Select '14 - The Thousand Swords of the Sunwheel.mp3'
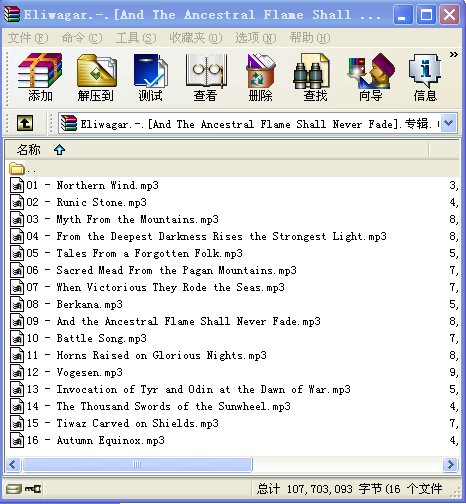466x504 pixels. [150, 406]
